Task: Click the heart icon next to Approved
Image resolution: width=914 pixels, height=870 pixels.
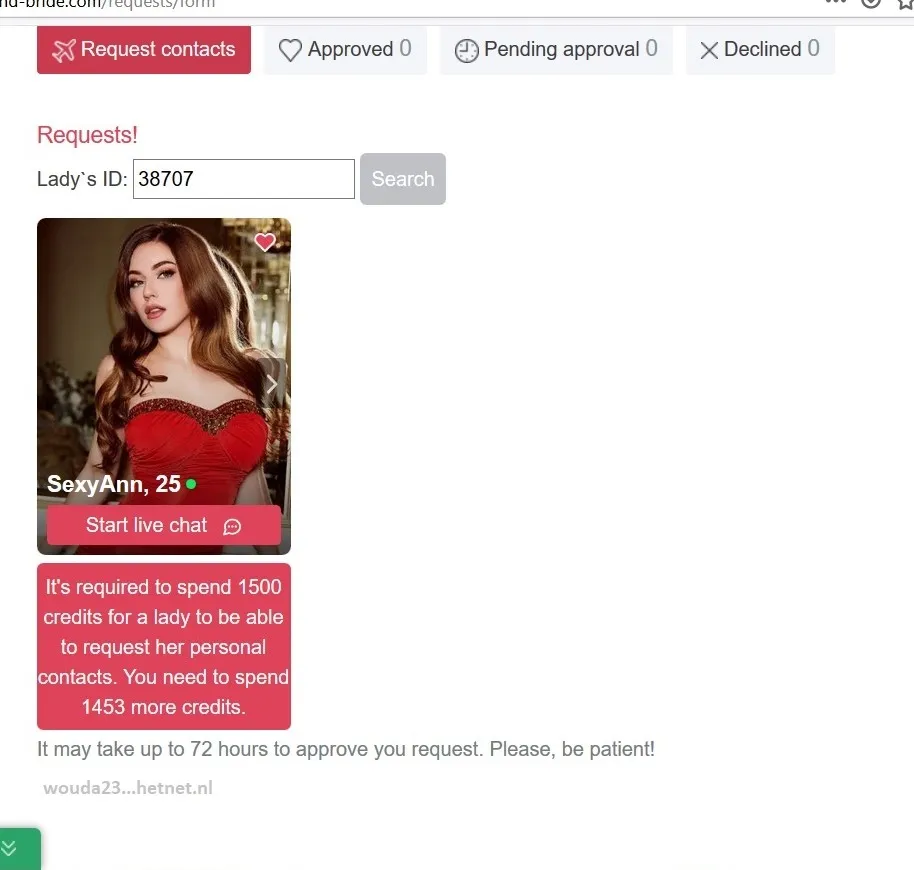Action: pos(290,50)
